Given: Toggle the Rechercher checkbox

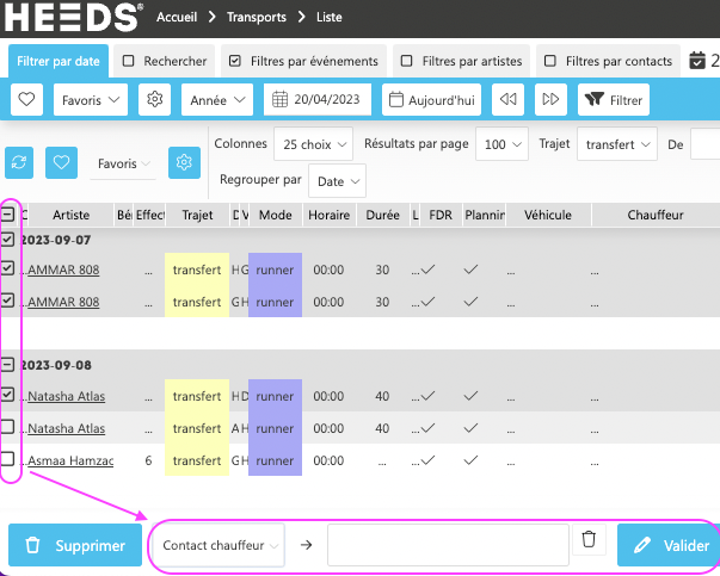Looking at the screenshot, I should 129,61.
